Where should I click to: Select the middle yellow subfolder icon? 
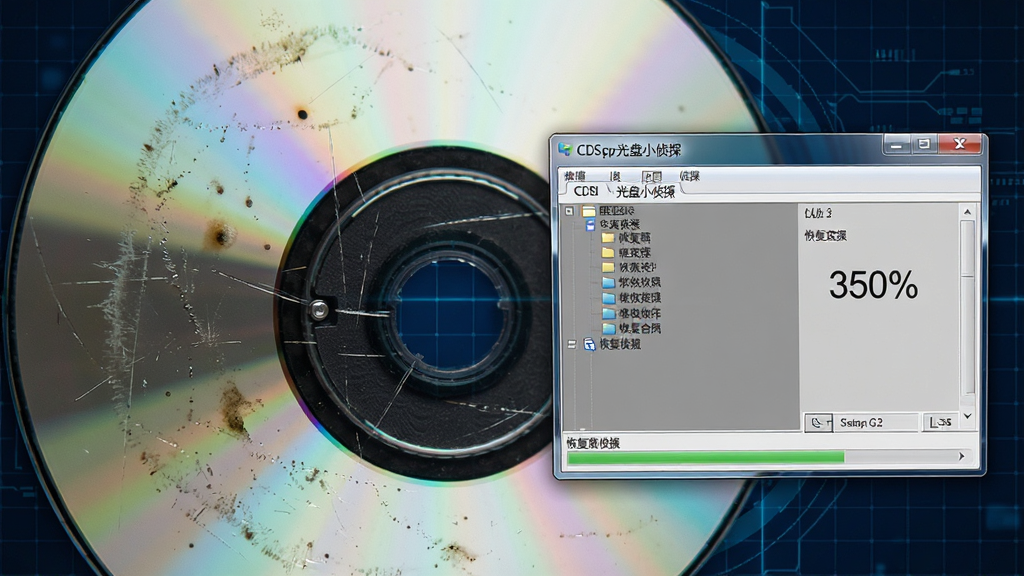[x=608, y=253]
